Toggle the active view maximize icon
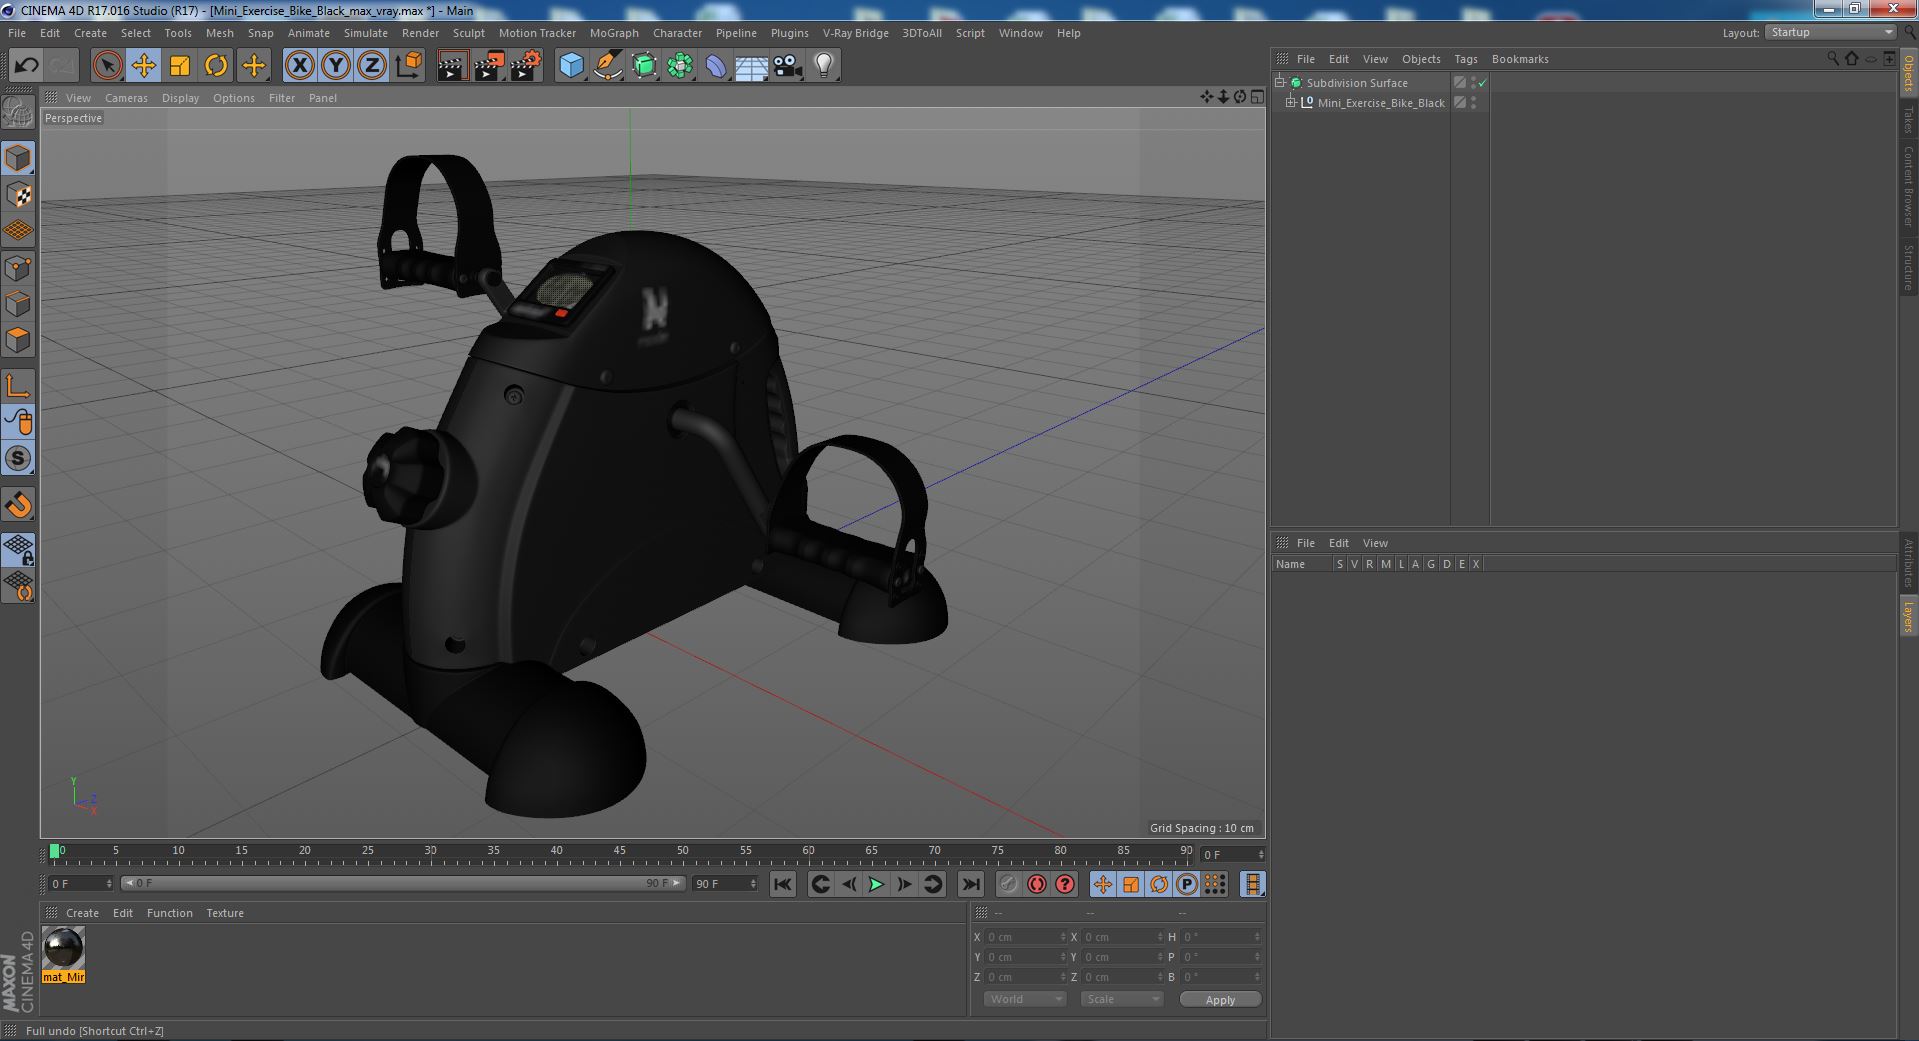The height and width of the screenshot is (1041, 1919). [1257, 97]
